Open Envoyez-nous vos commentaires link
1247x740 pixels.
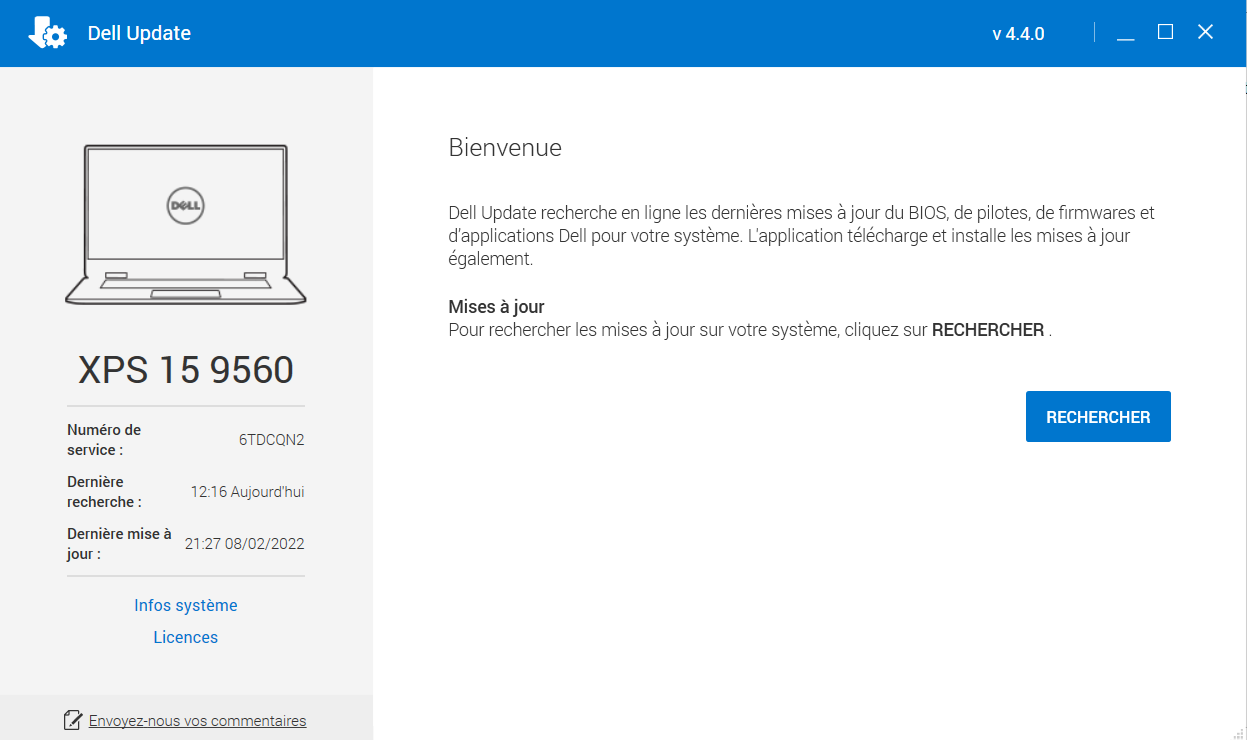pos(197,720)
